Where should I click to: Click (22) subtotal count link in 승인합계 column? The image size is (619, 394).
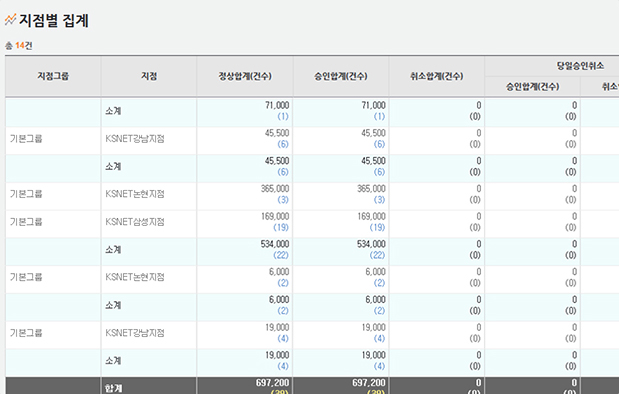377,255
